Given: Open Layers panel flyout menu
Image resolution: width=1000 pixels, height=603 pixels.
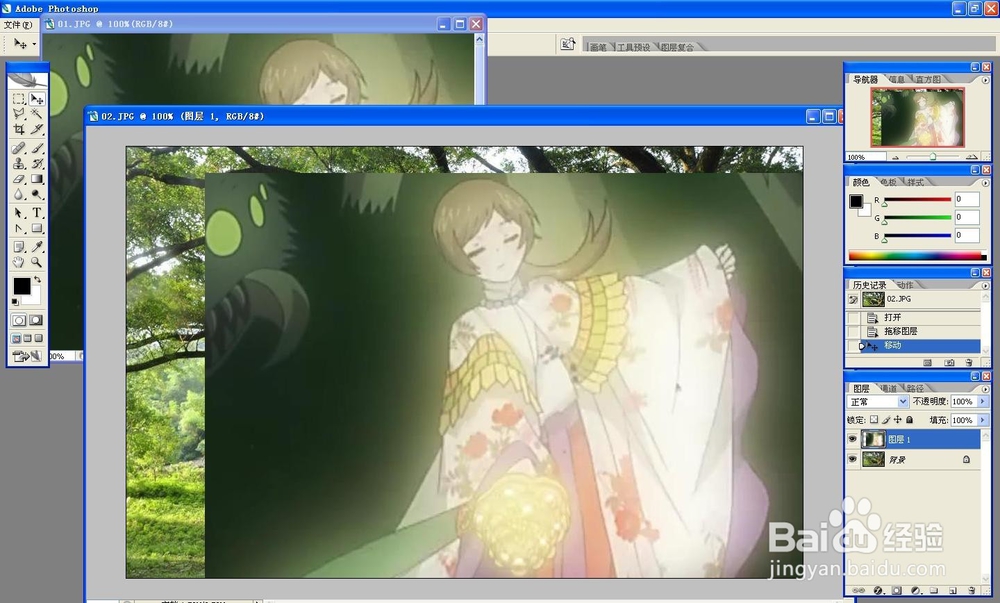Looking at the screenshot, I should click(x=985, y=389).
